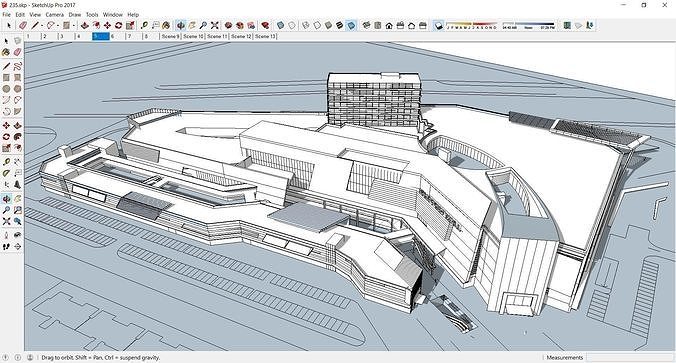Toggle Show/Hide Shadows button

click(x=438, y=25)
